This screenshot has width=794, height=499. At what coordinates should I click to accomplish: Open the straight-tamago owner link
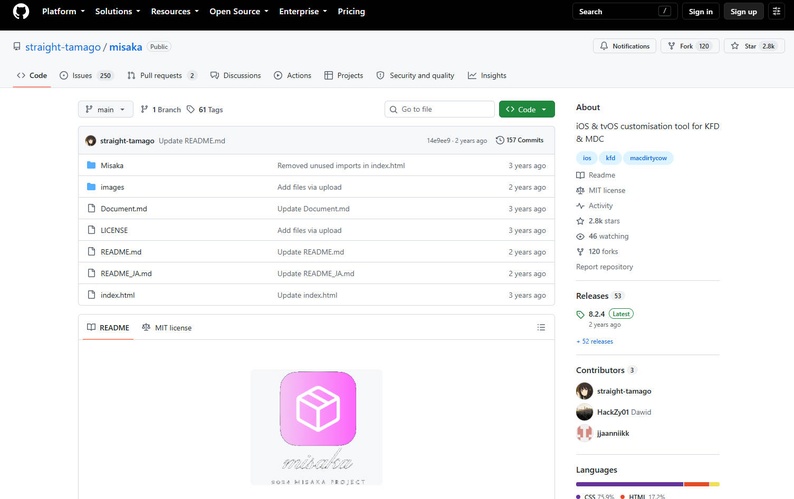tap(63, 47)
